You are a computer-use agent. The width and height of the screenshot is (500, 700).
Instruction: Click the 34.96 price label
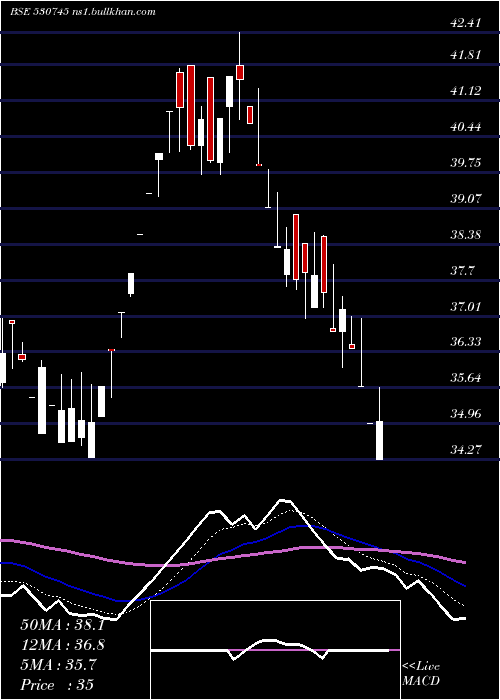pyautogui.click(x=466, y=414)
